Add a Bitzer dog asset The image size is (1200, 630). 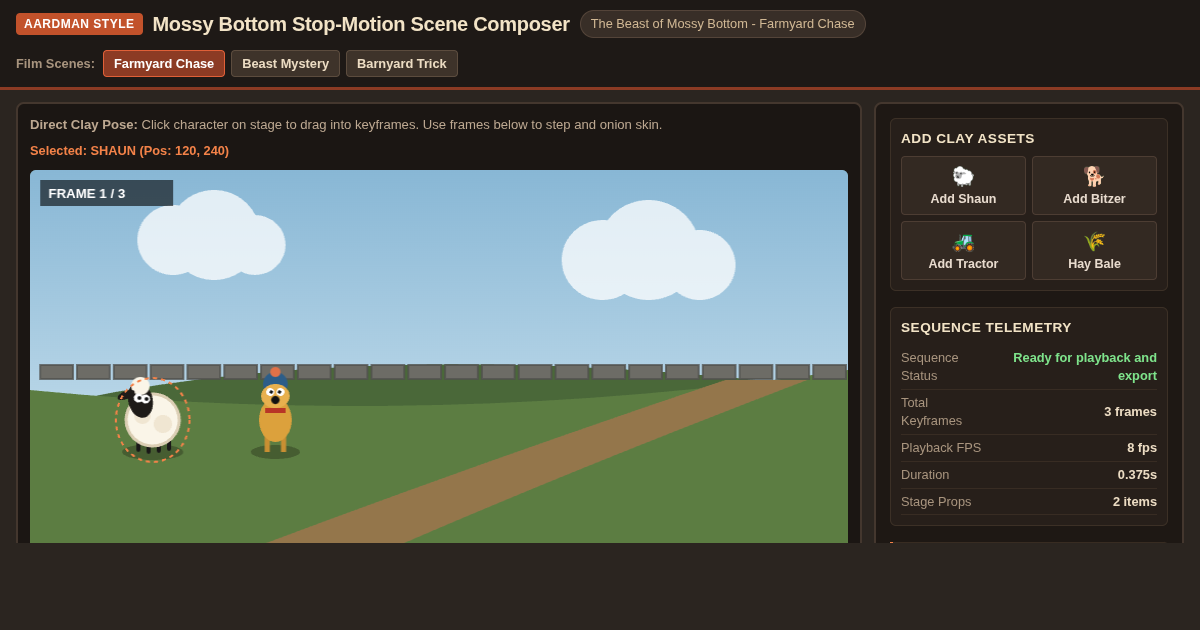(x=1094, y=185)
